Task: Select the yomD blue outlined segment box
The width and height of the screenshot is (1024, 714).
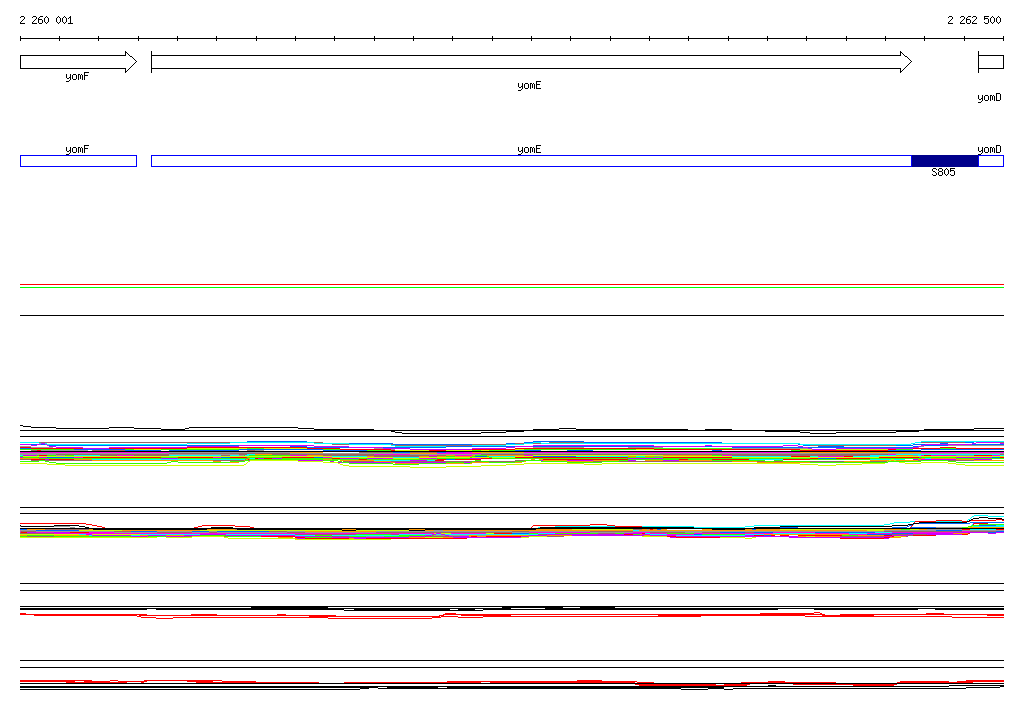Action: [x=990, y=161]
